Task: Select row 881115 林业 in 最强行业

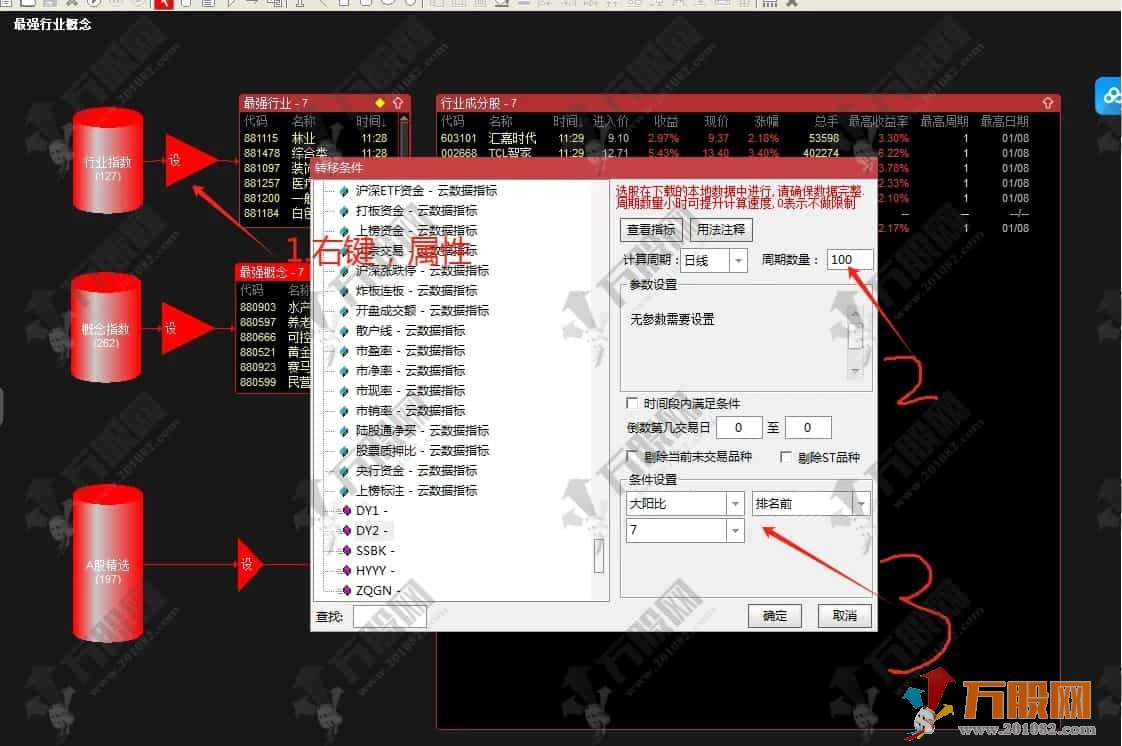Action: tap(320, 138)
